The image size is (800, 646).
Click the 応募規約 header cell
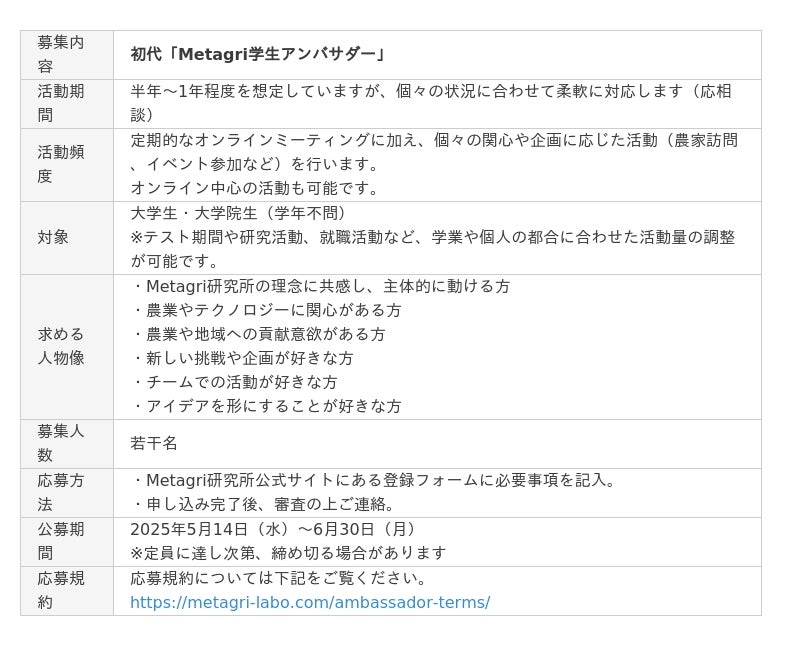coord(67,591)
